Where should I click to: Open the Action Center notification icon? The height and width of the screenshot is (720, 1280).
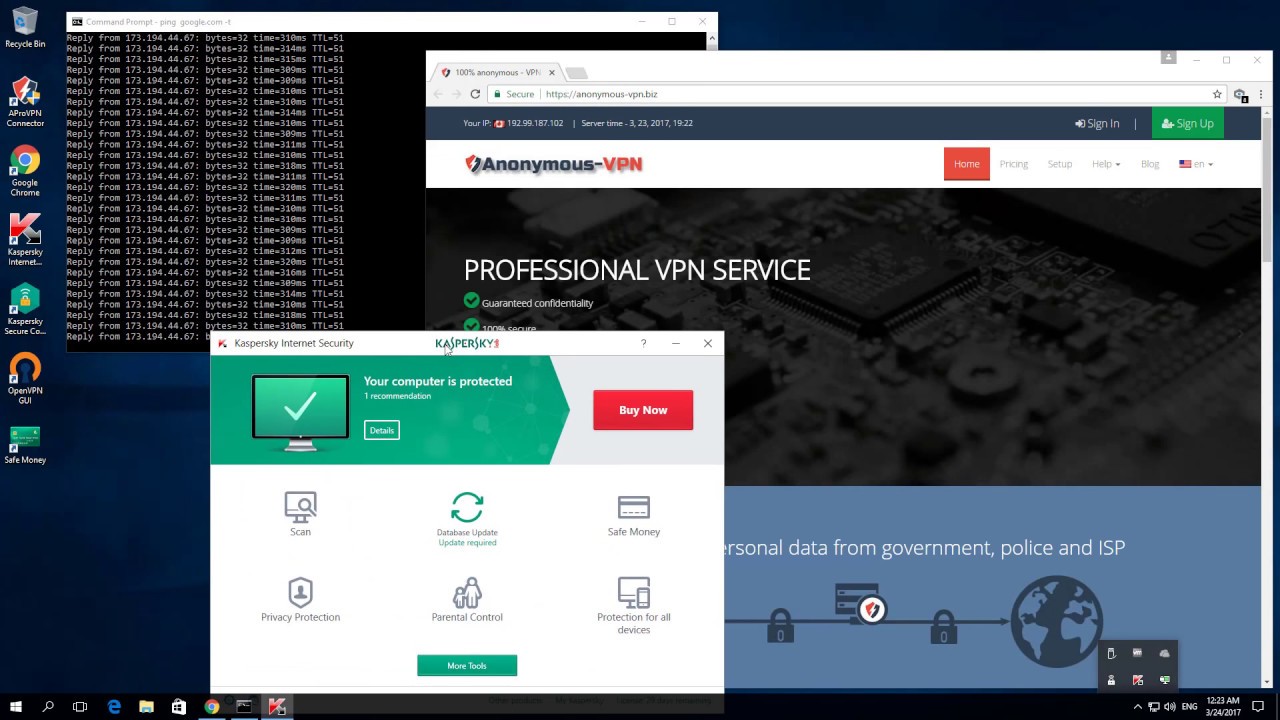tap(1258, 707)
